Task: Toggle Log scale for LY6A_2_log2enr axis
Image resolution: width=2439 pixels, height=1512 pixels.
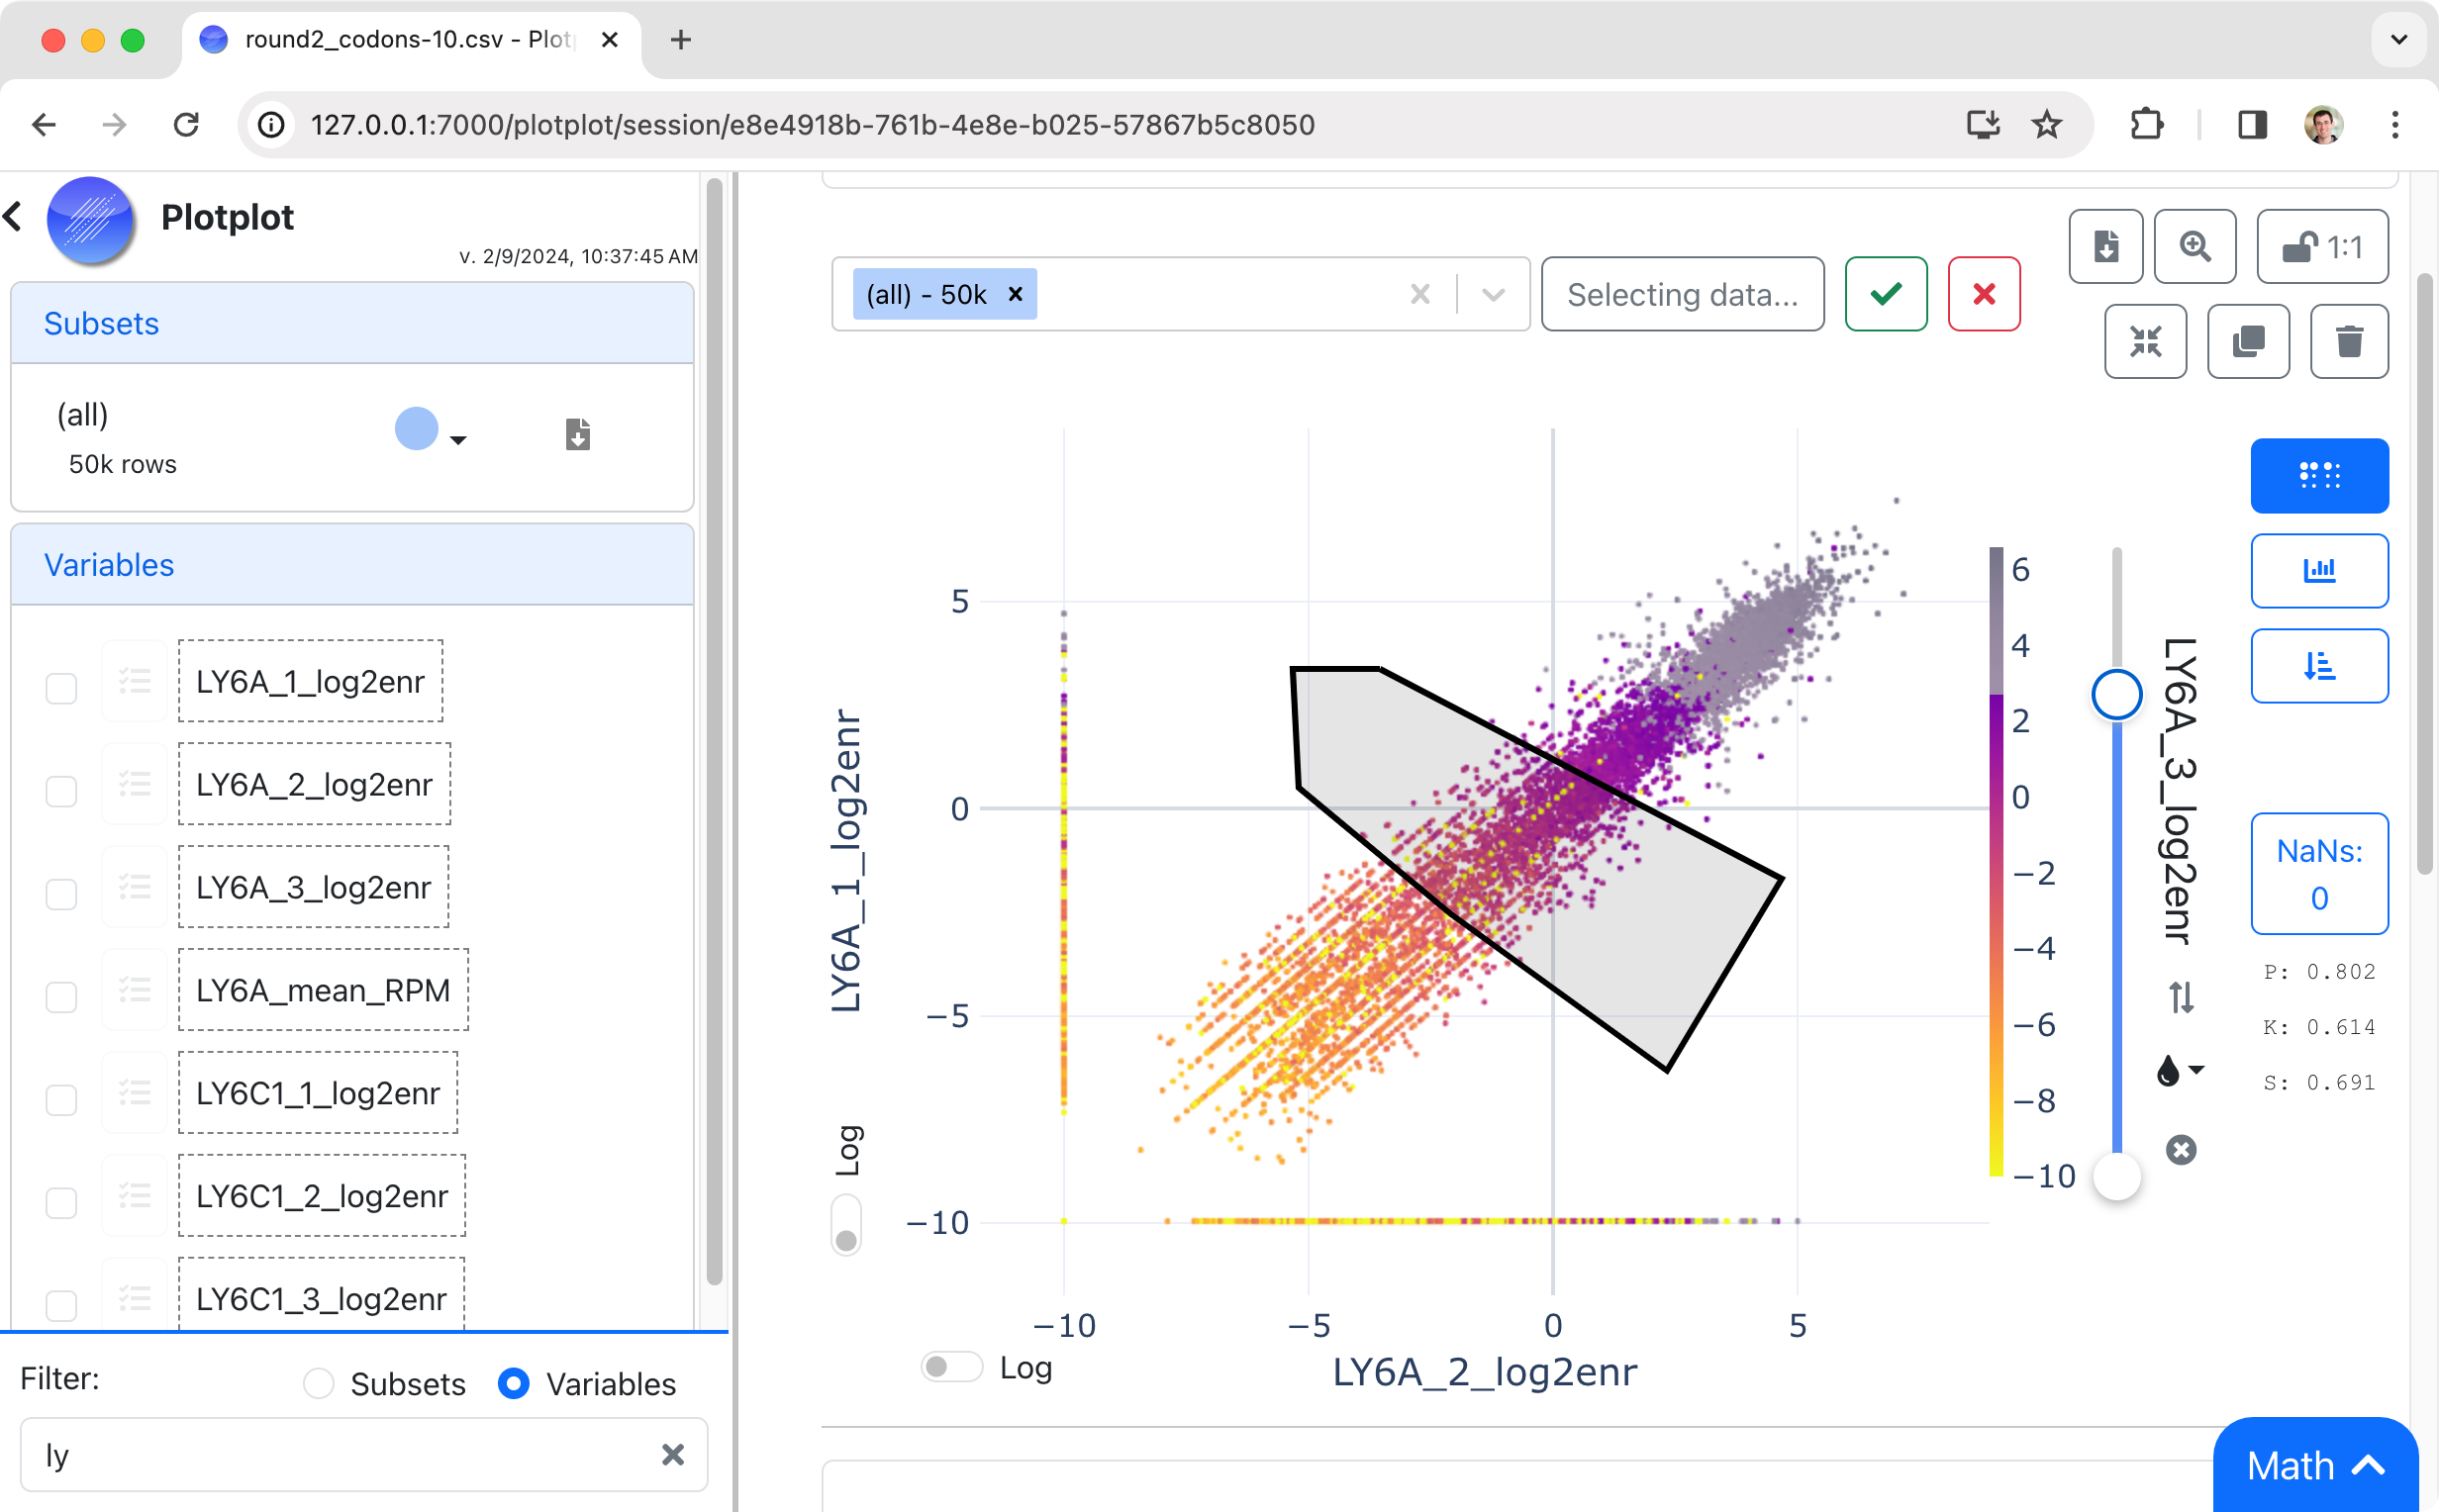Action: 951,1365
